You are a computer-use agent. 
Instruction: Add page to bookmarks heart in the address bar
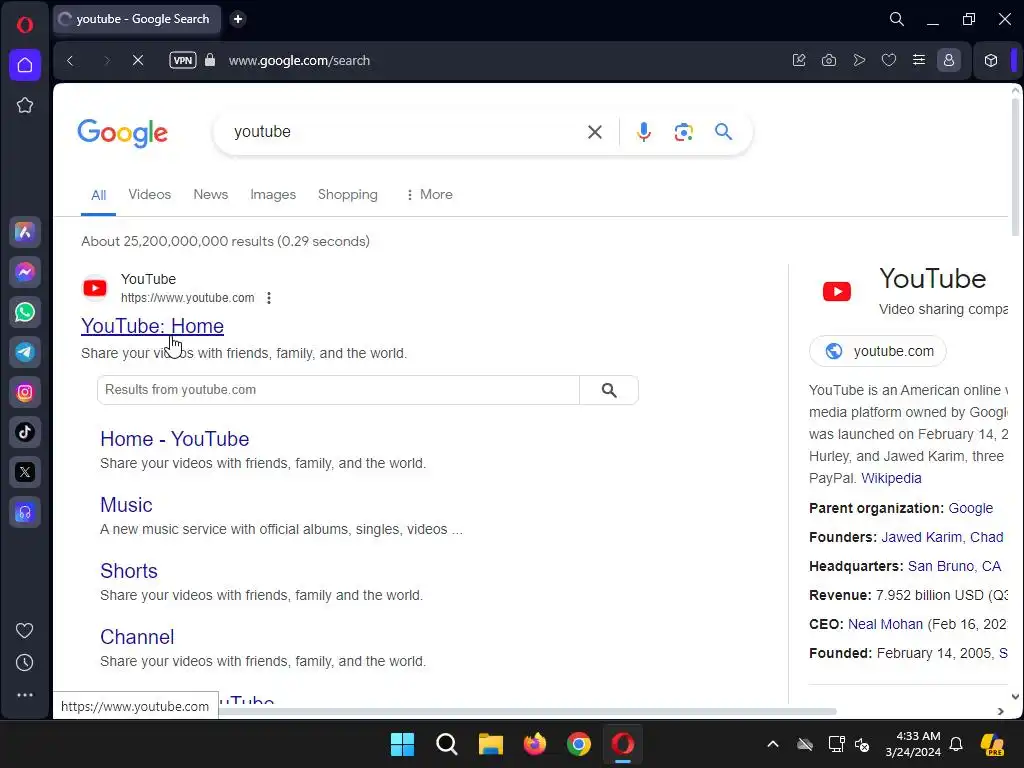(889, 60)
